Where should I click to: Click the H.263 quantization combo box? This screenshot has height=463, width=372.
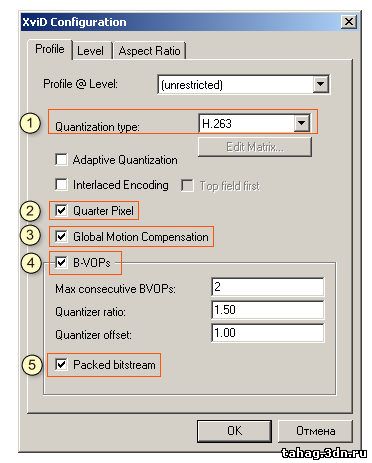pyautogui.click(x=254, y=123)
